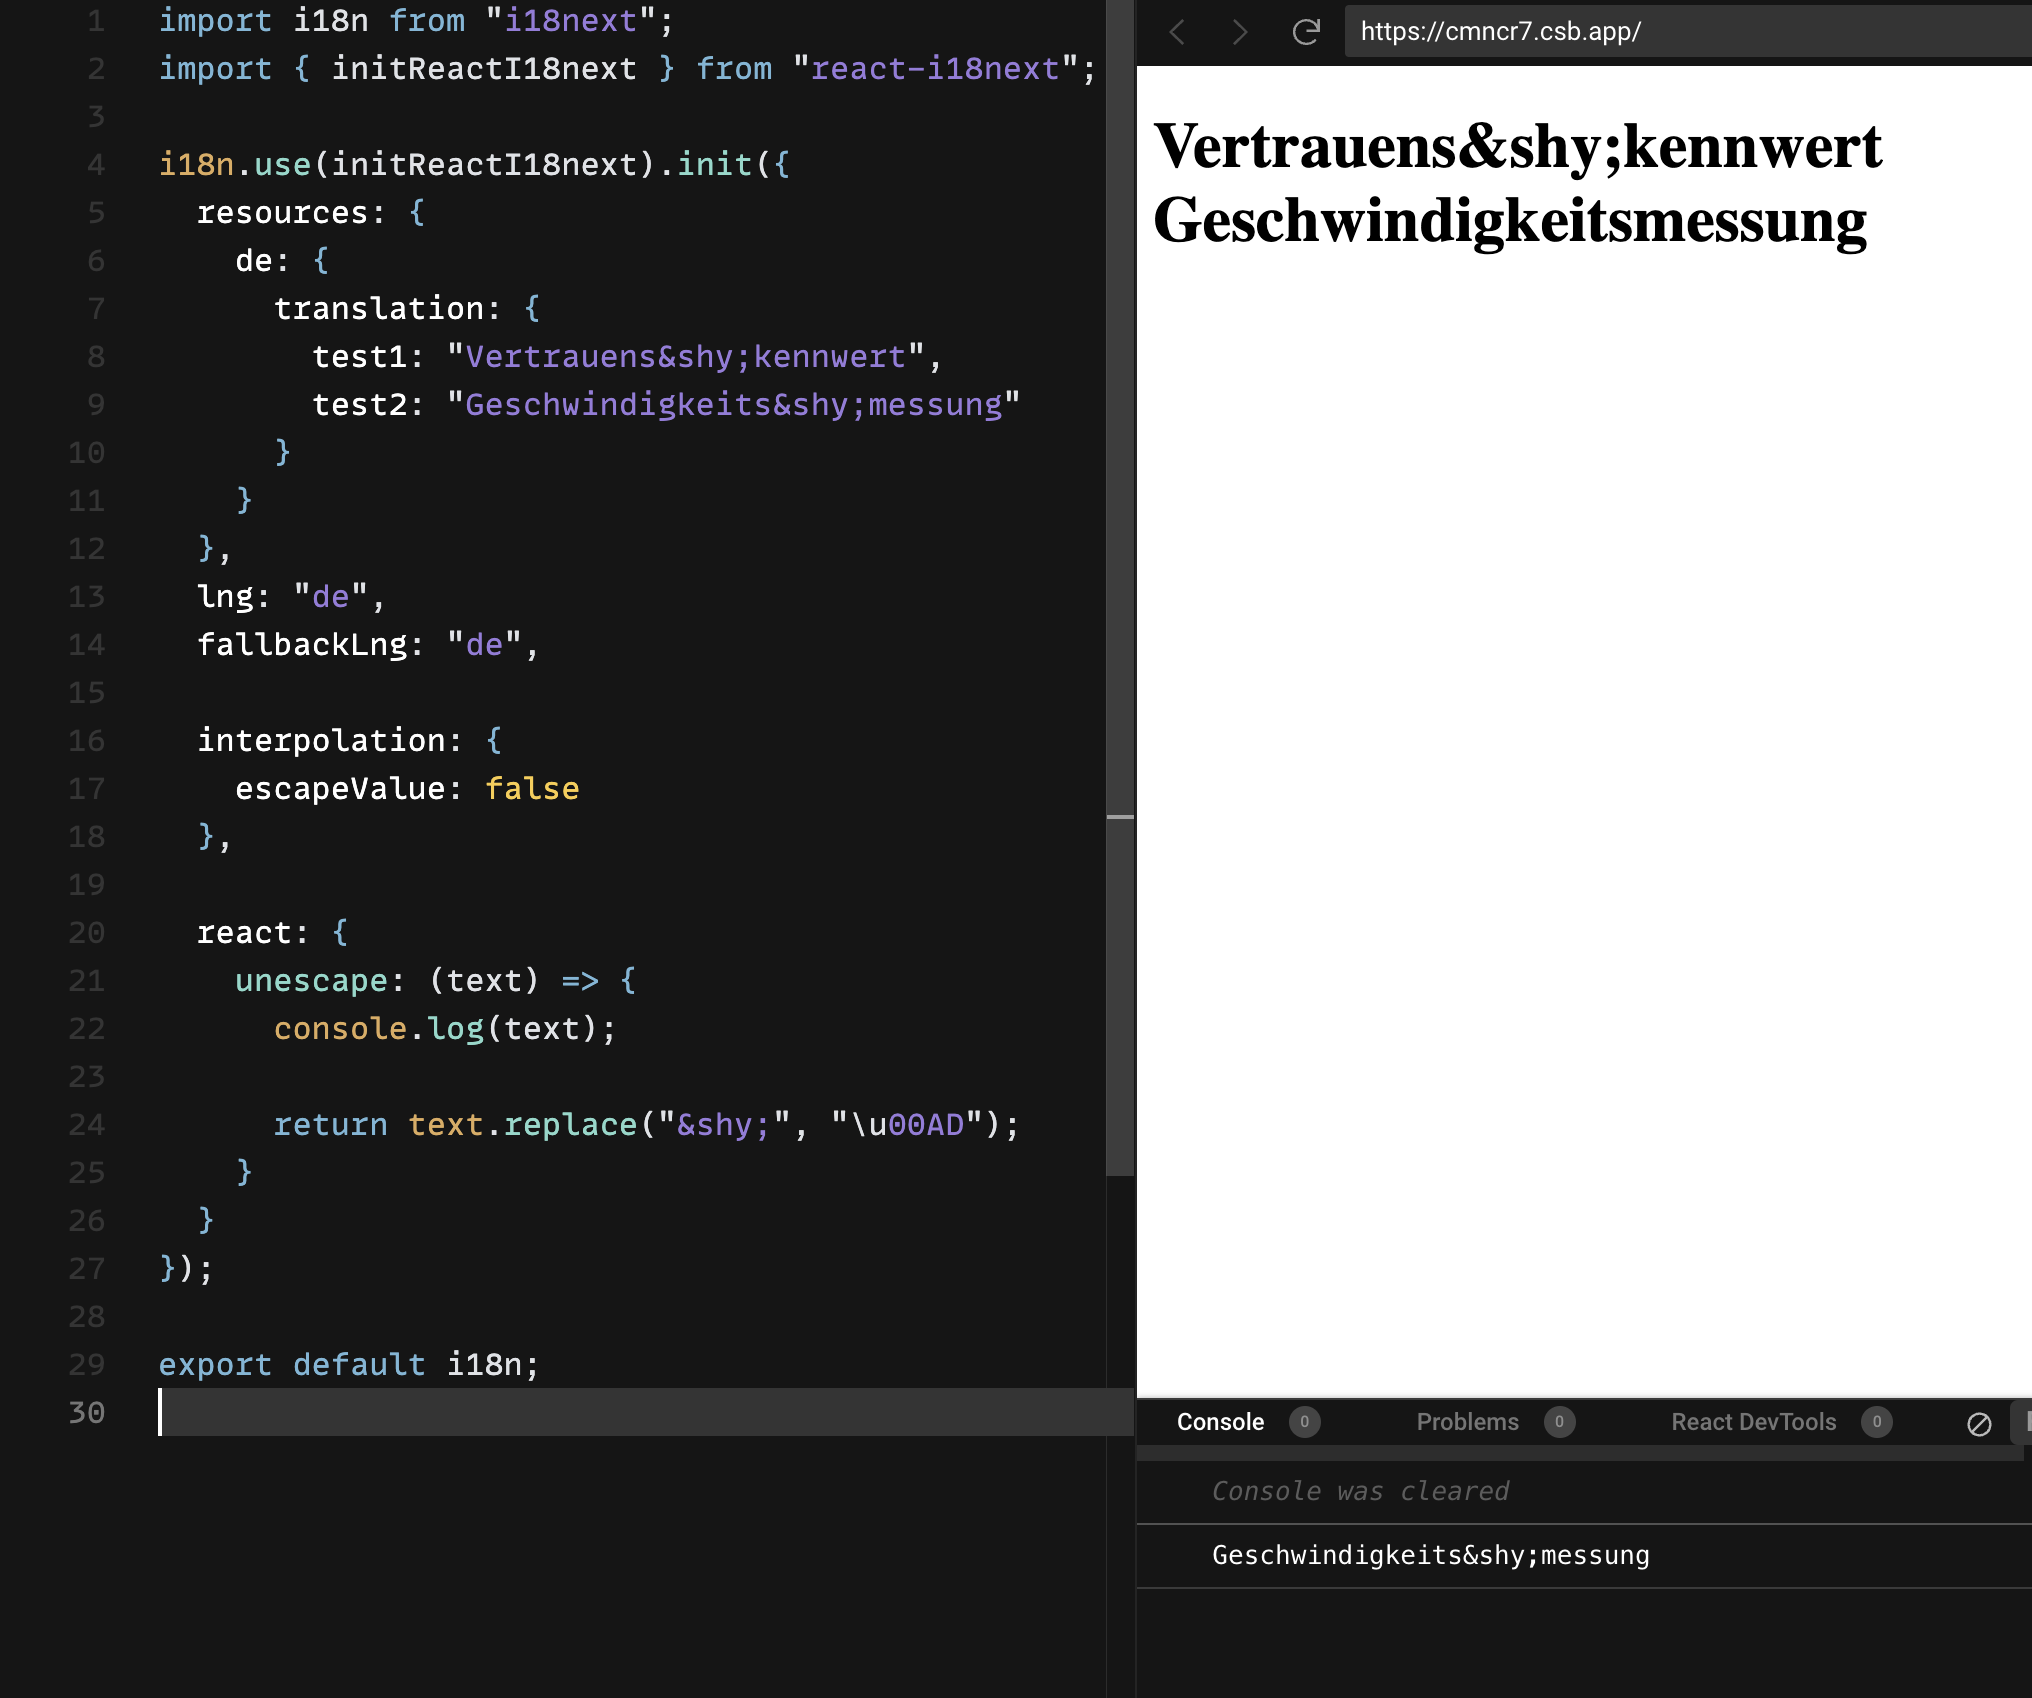Click line number 24 in the gutter
2032x1698 pixels.
86,1125
